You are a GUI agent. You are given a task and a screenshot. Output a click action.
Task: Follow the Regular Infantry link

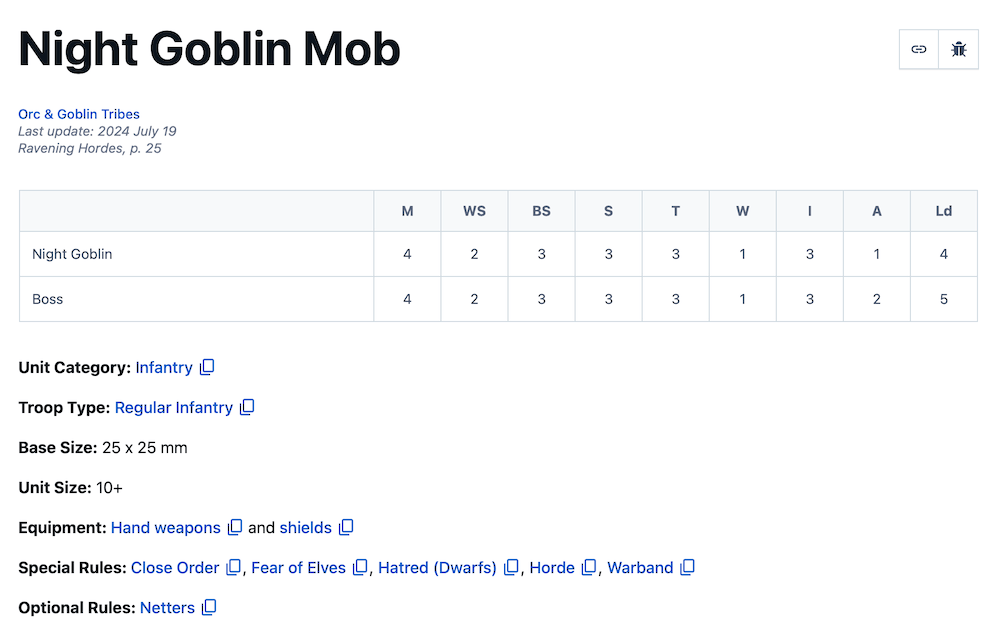(174, 408)
